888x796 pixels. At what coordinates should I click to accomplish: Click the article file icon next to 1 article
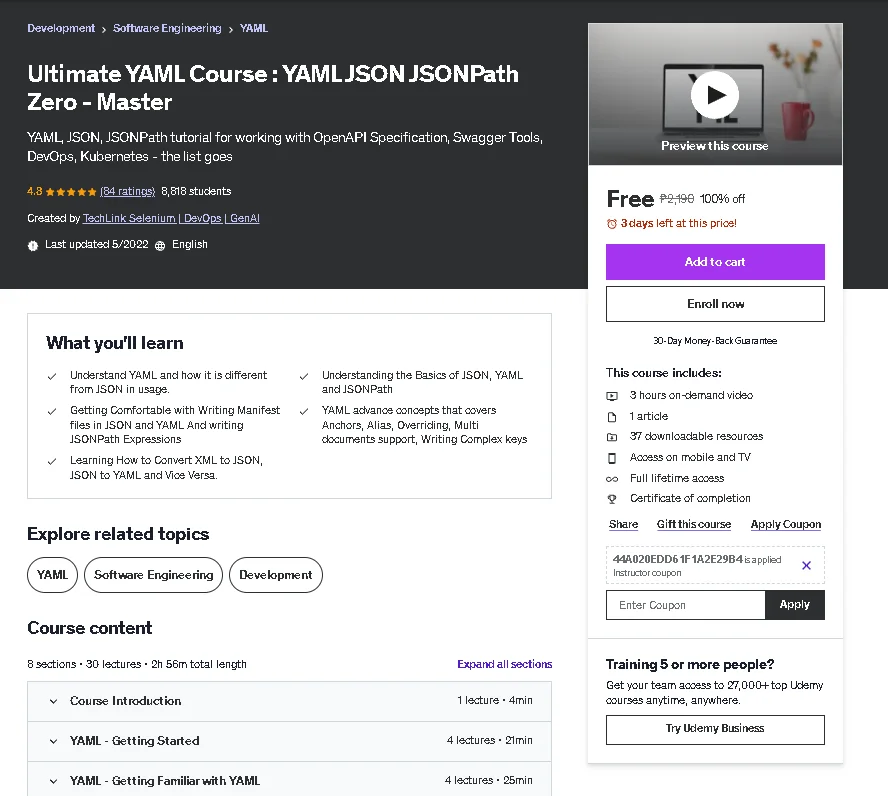click(x=612, y=417)
